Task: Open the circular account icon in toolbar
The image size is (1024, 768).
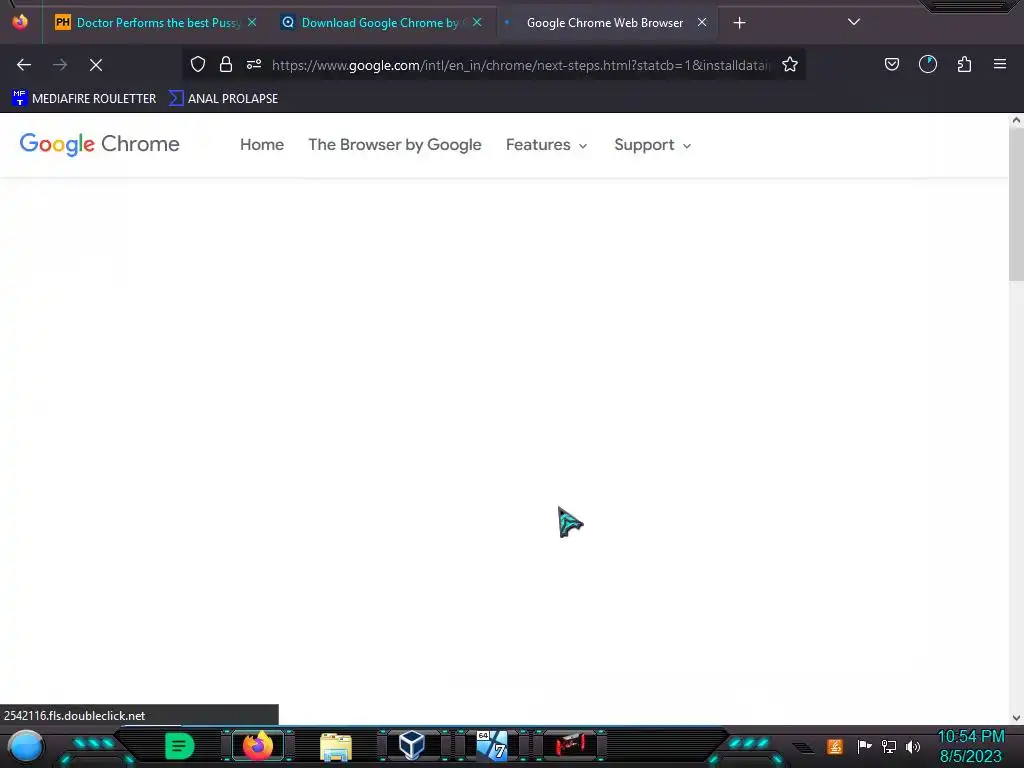Action: click(928, 64)
